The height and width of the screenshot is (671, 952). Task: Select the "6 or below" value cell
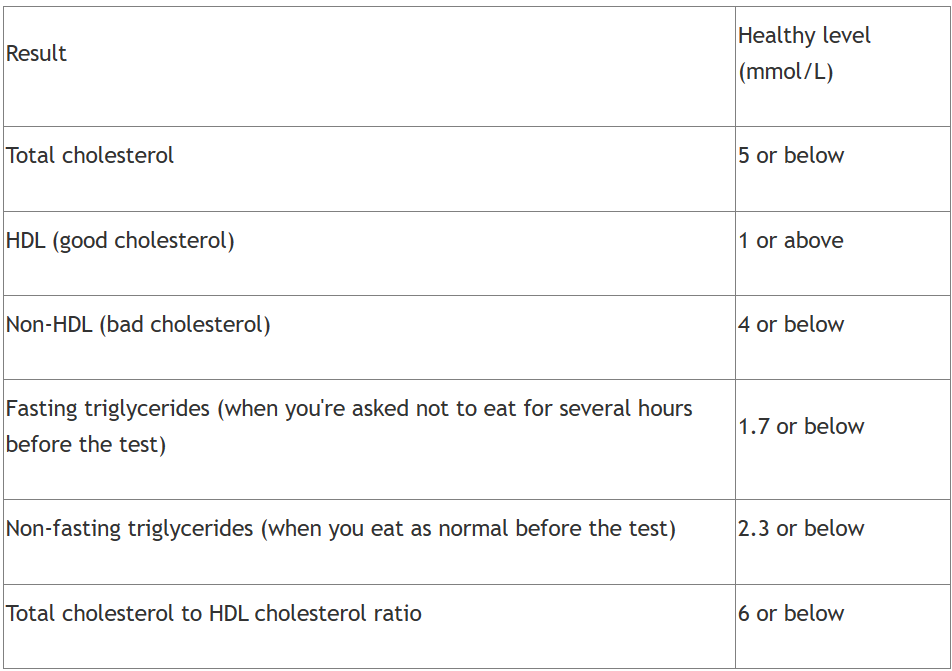pos(843,627)
